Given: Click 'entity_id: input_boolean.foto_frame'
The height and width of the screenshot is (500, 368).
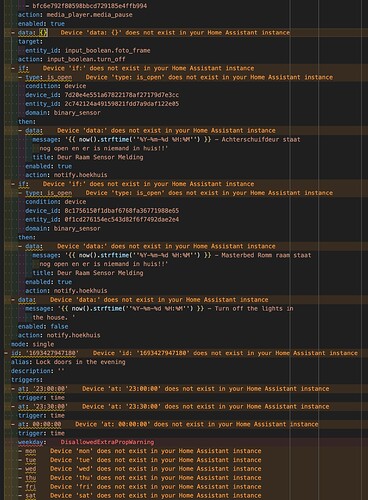Looking at the screenshot, I should [x=88, y=50].
